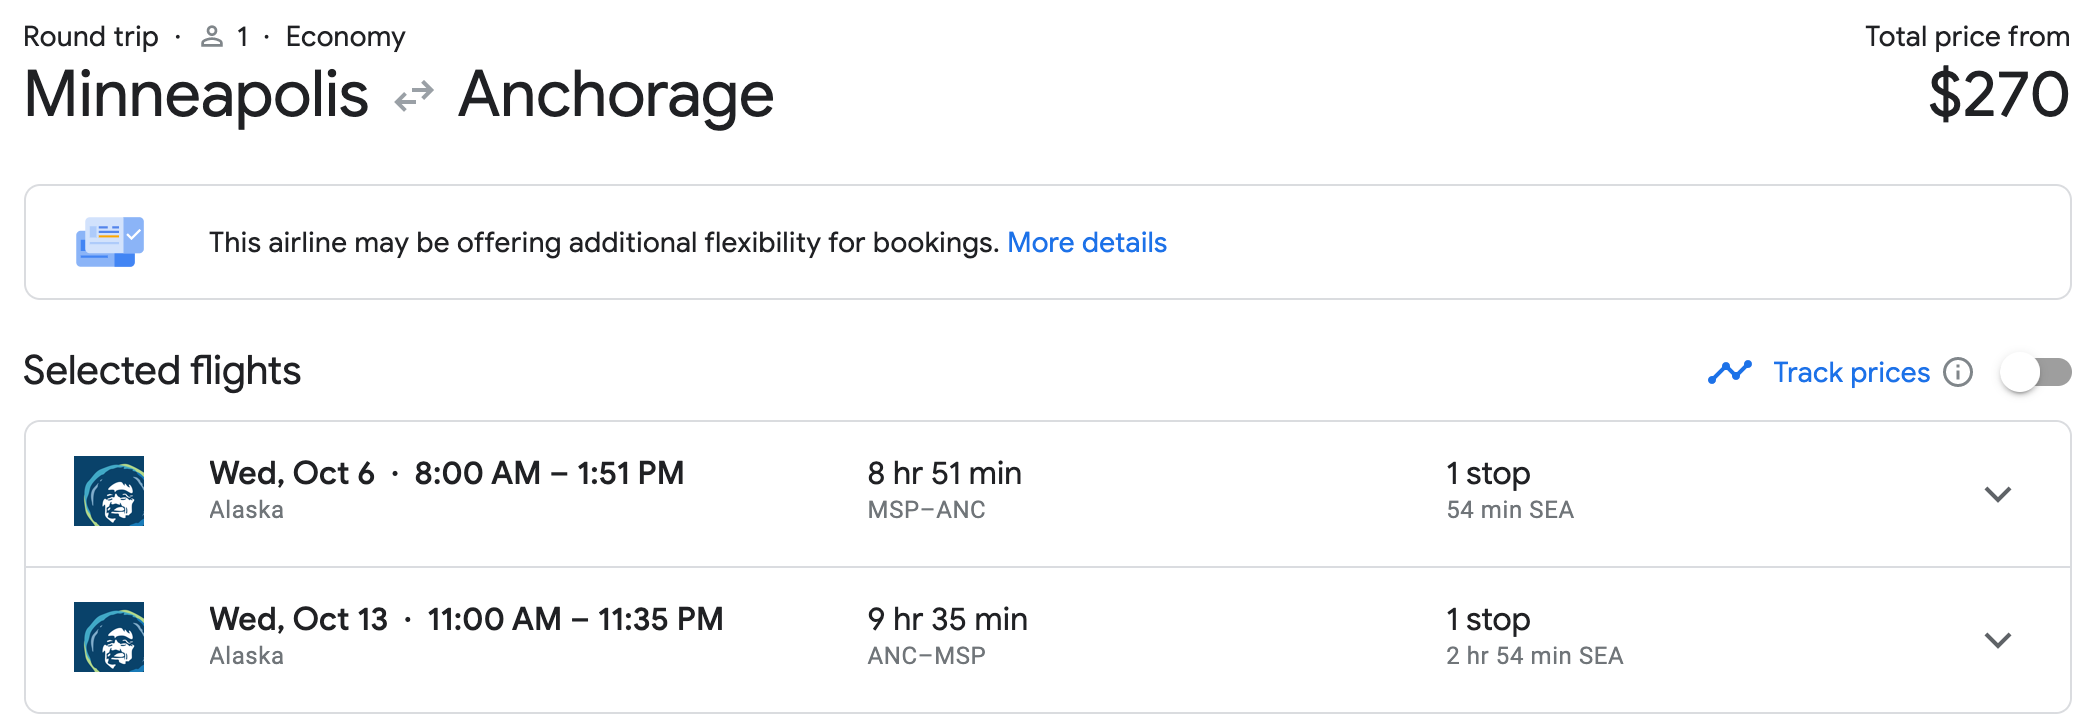Click the Minneapolis origin heading
The height and width of the screenshot is (718, 2078).
[196, 95]
